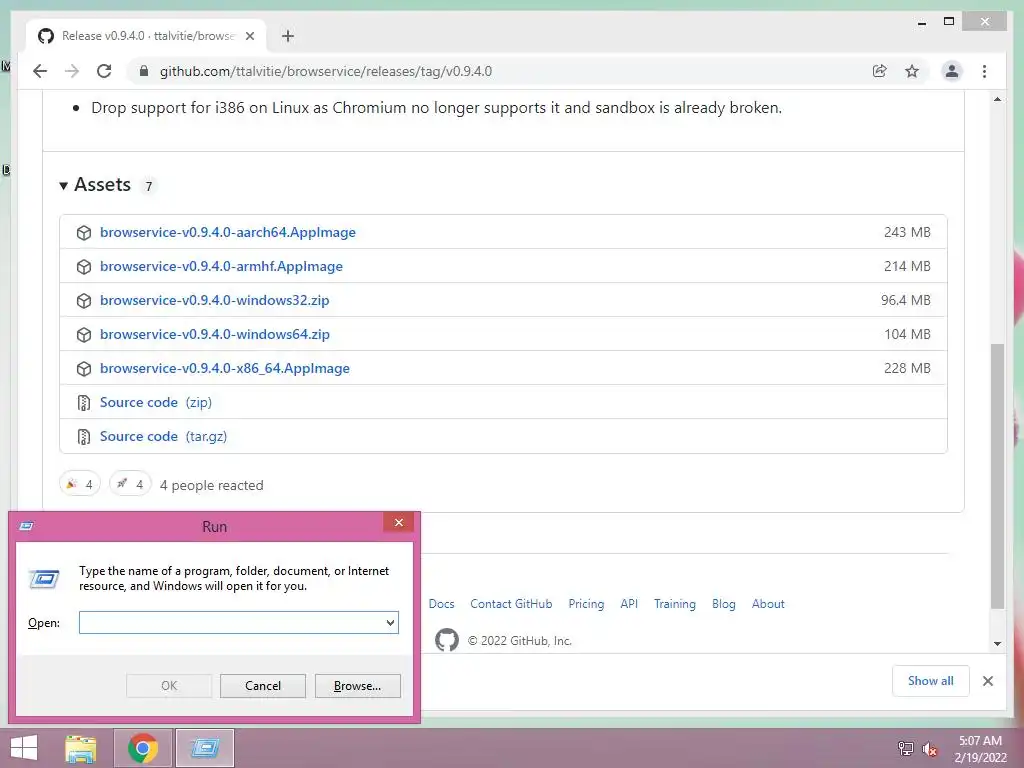Open the Chrome profile avatar
1024x768 pixels.
point(952,71)
